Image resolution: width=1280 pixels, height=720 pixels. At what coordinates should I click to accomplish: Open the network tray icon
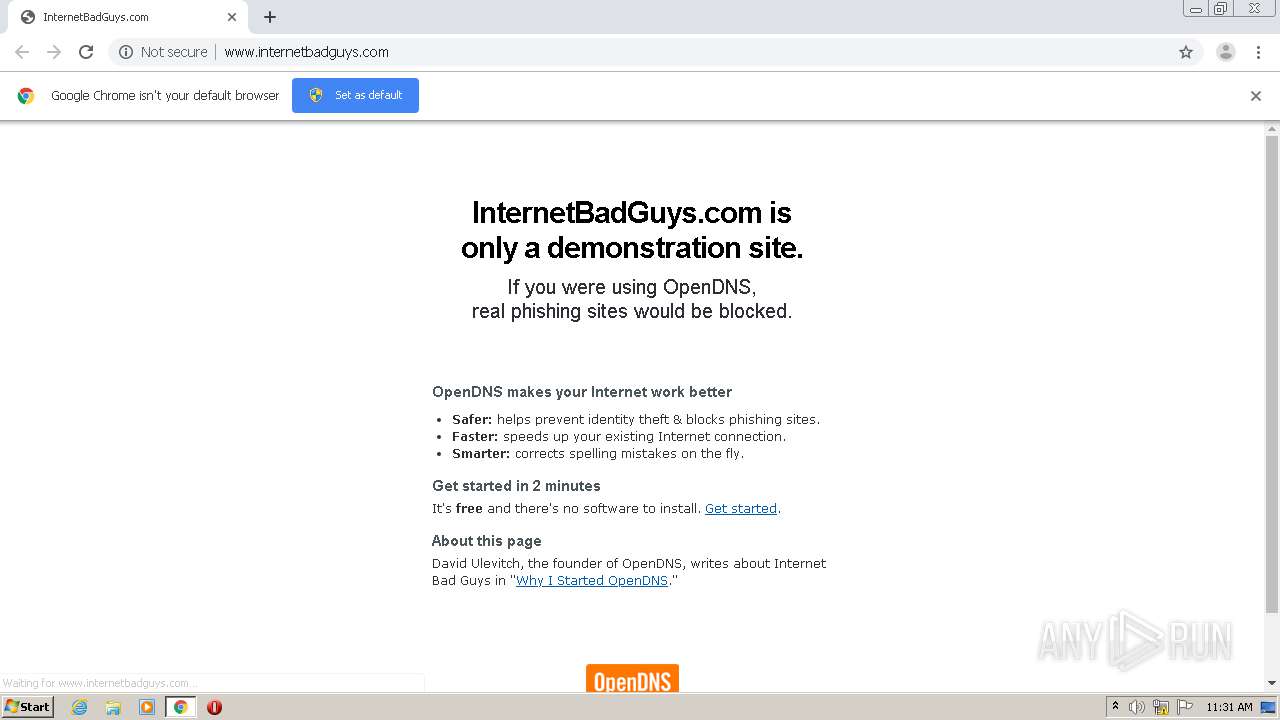pos(1161,707)
